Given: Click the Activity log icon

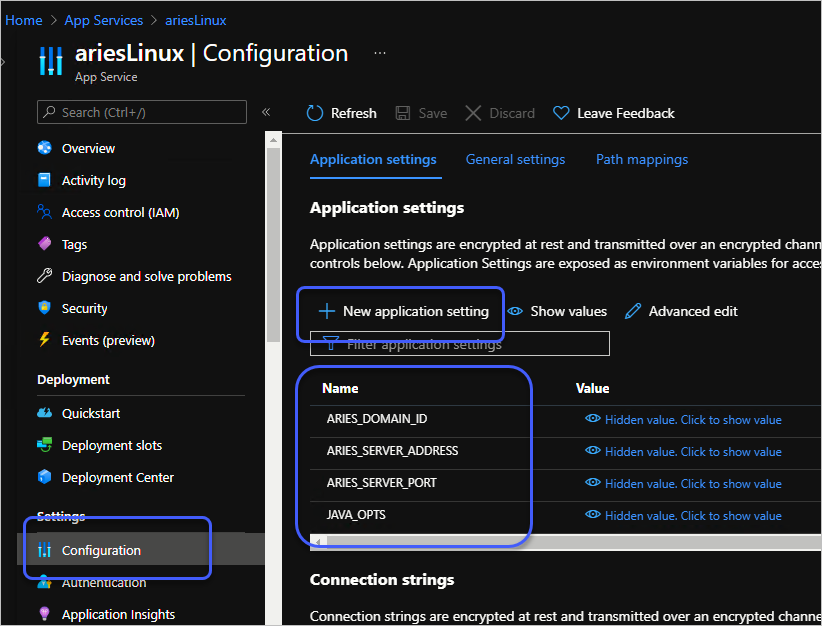Looking at the screenshot, I should point(45,180).
